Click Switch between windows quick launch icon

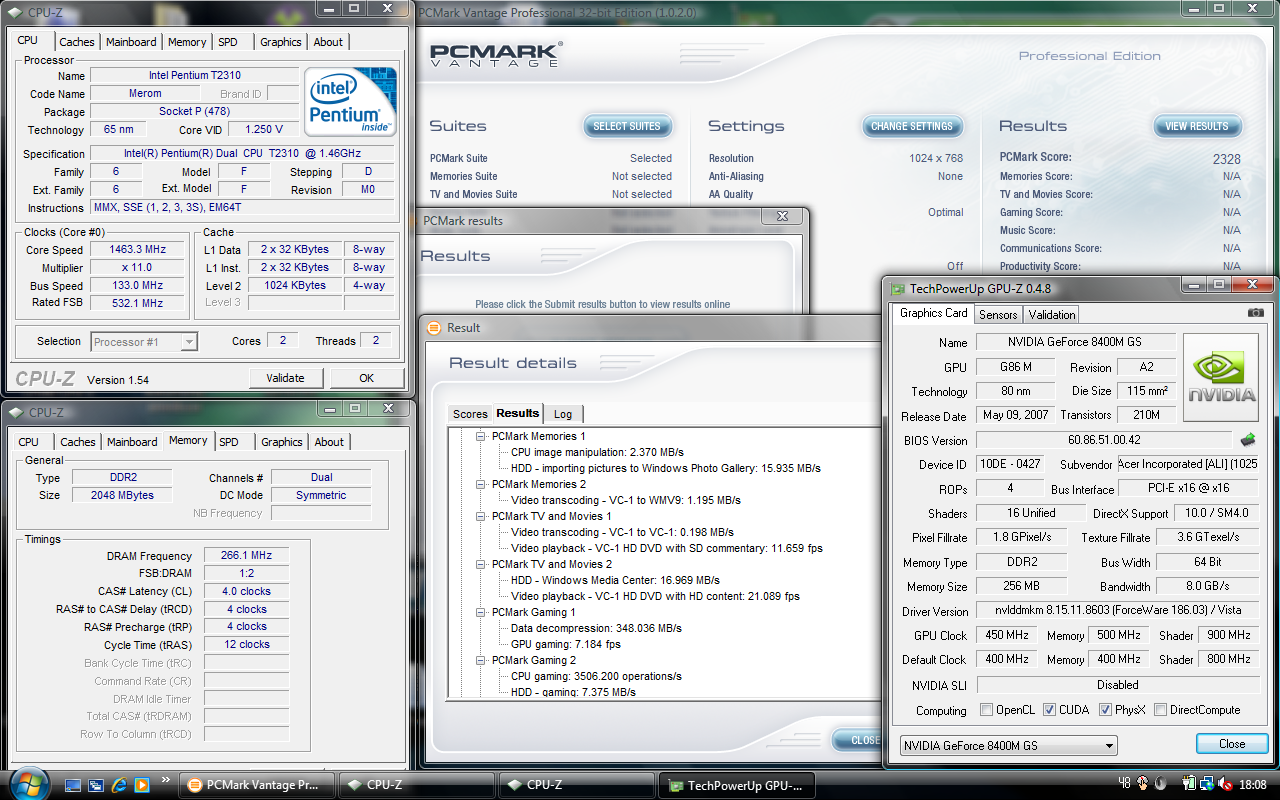pos(97,785)
